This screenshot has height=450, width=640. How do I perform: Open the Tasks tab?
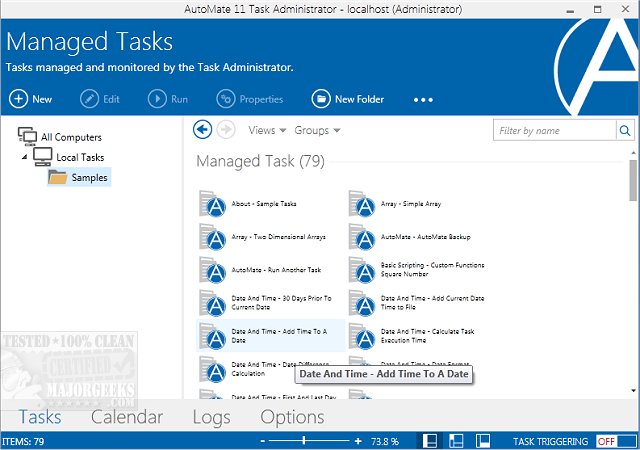(40, 417)
